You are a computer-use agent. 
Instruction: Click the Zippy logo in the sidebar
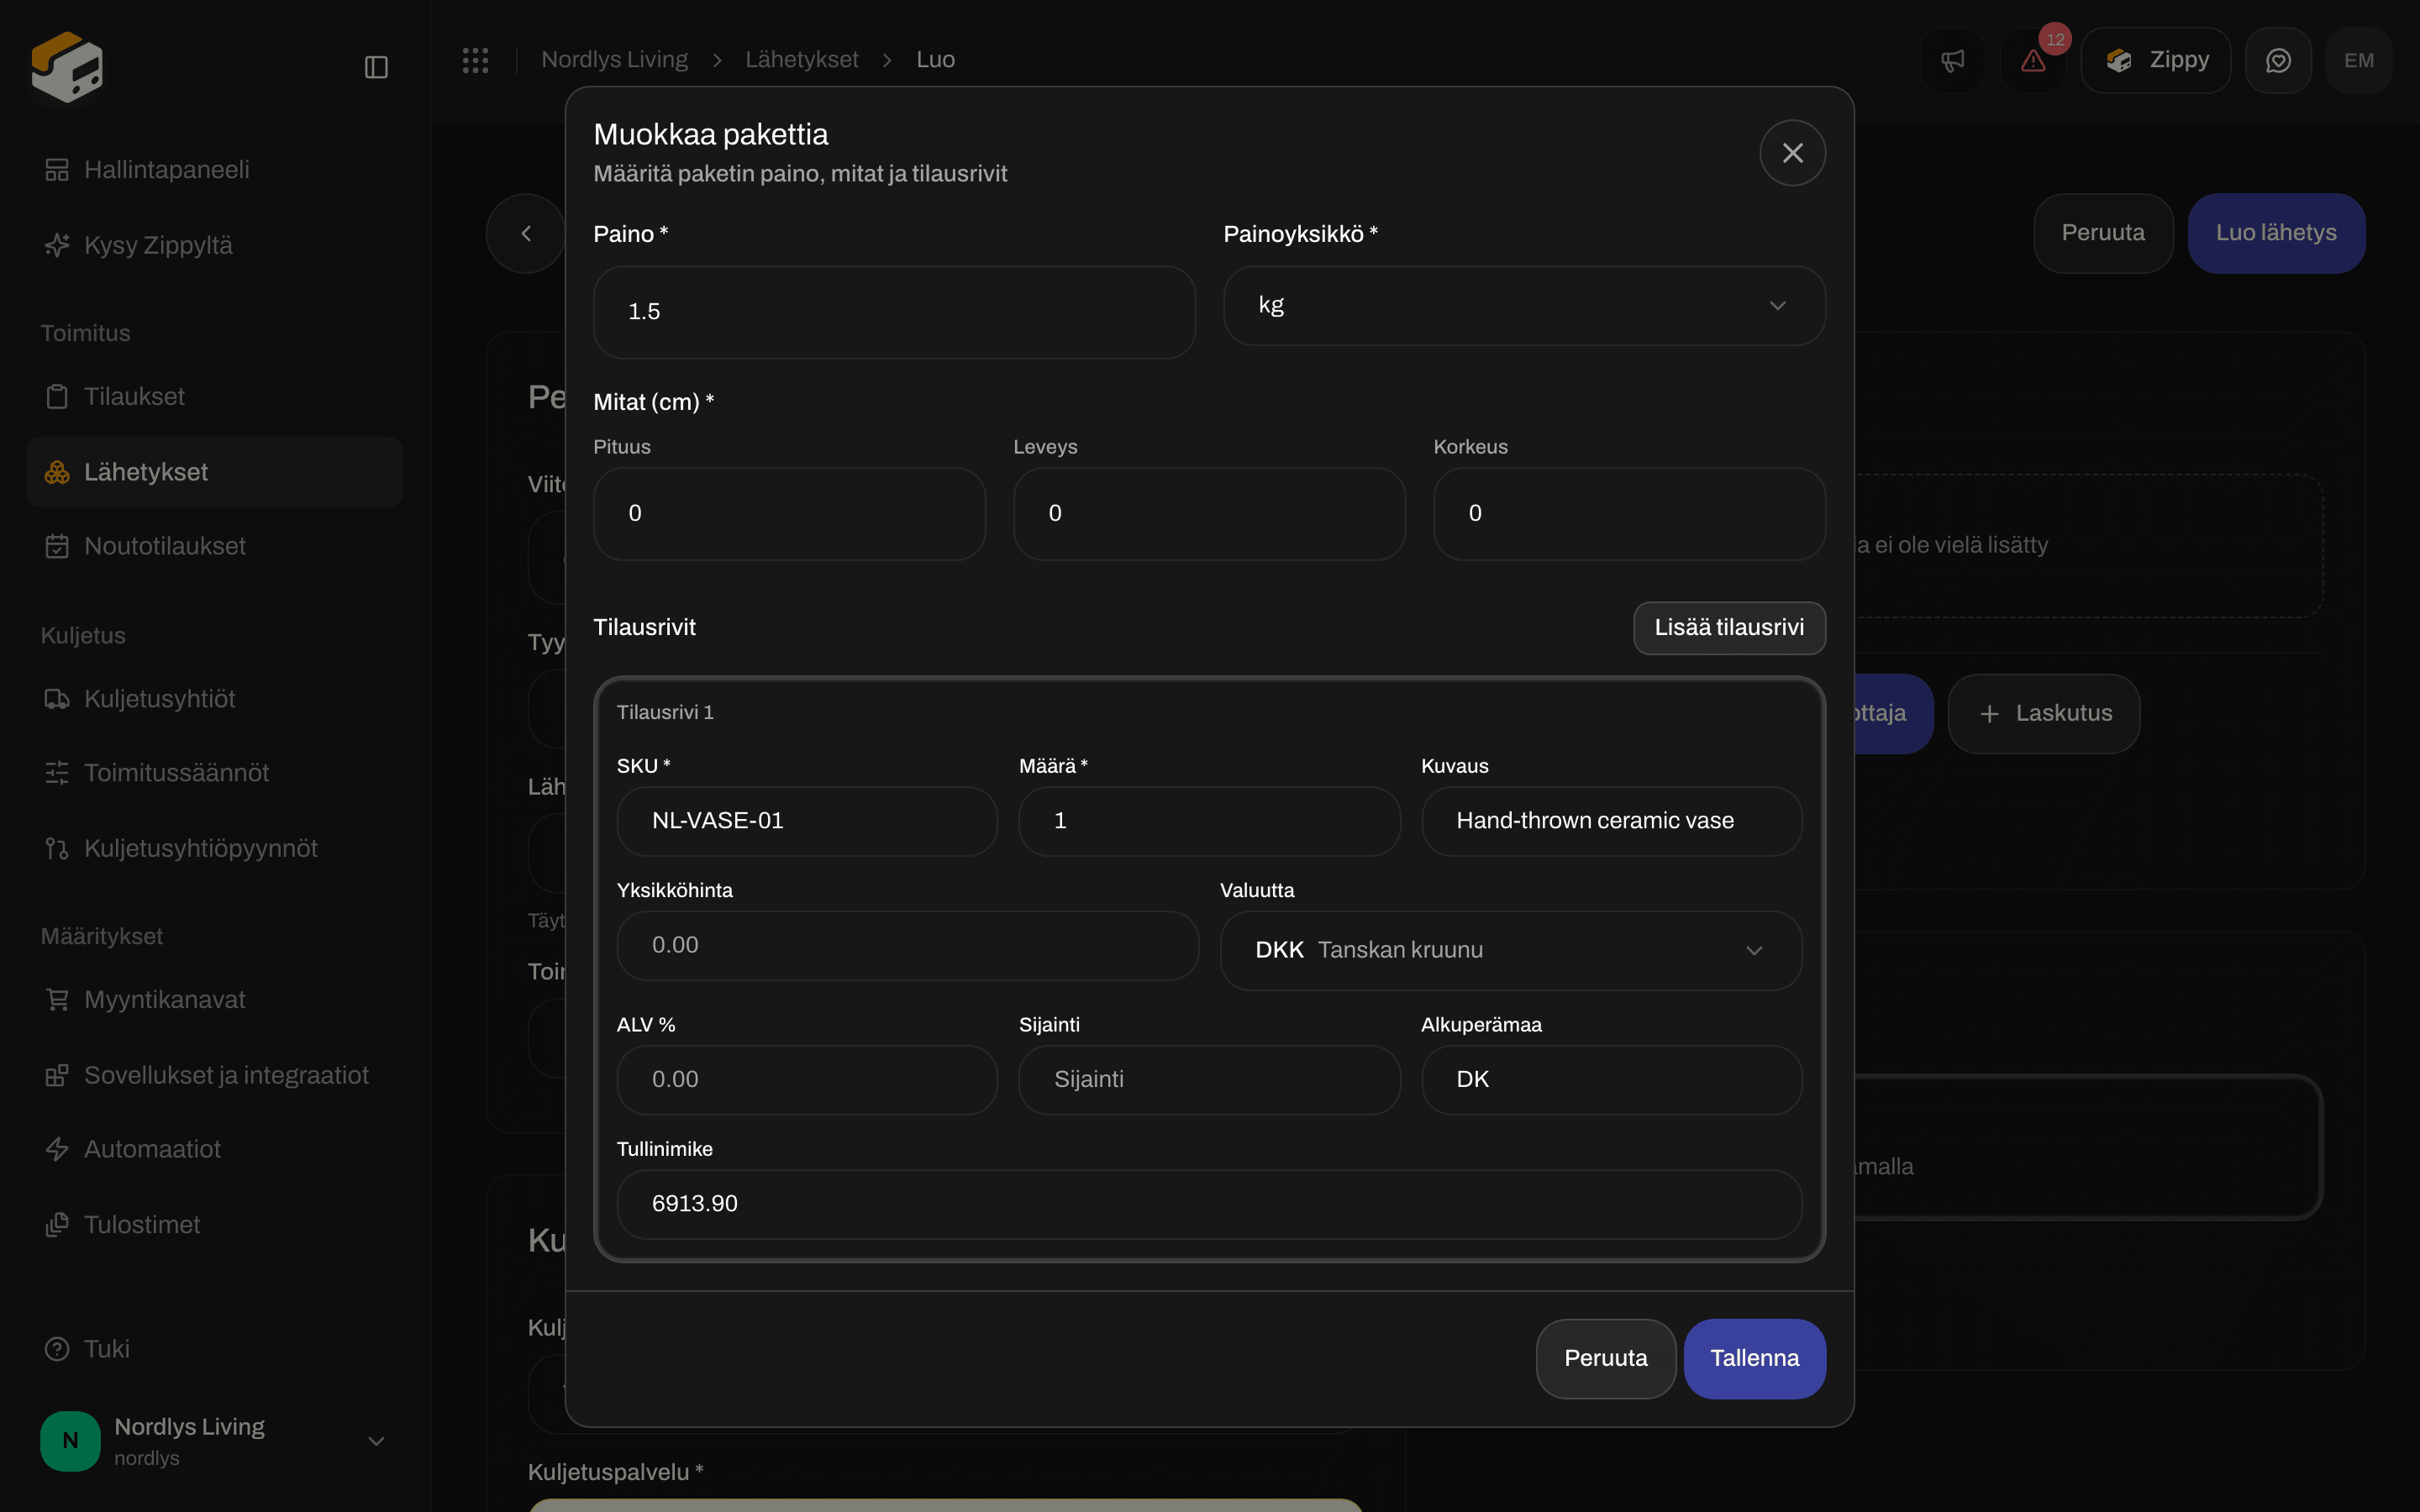67,66
